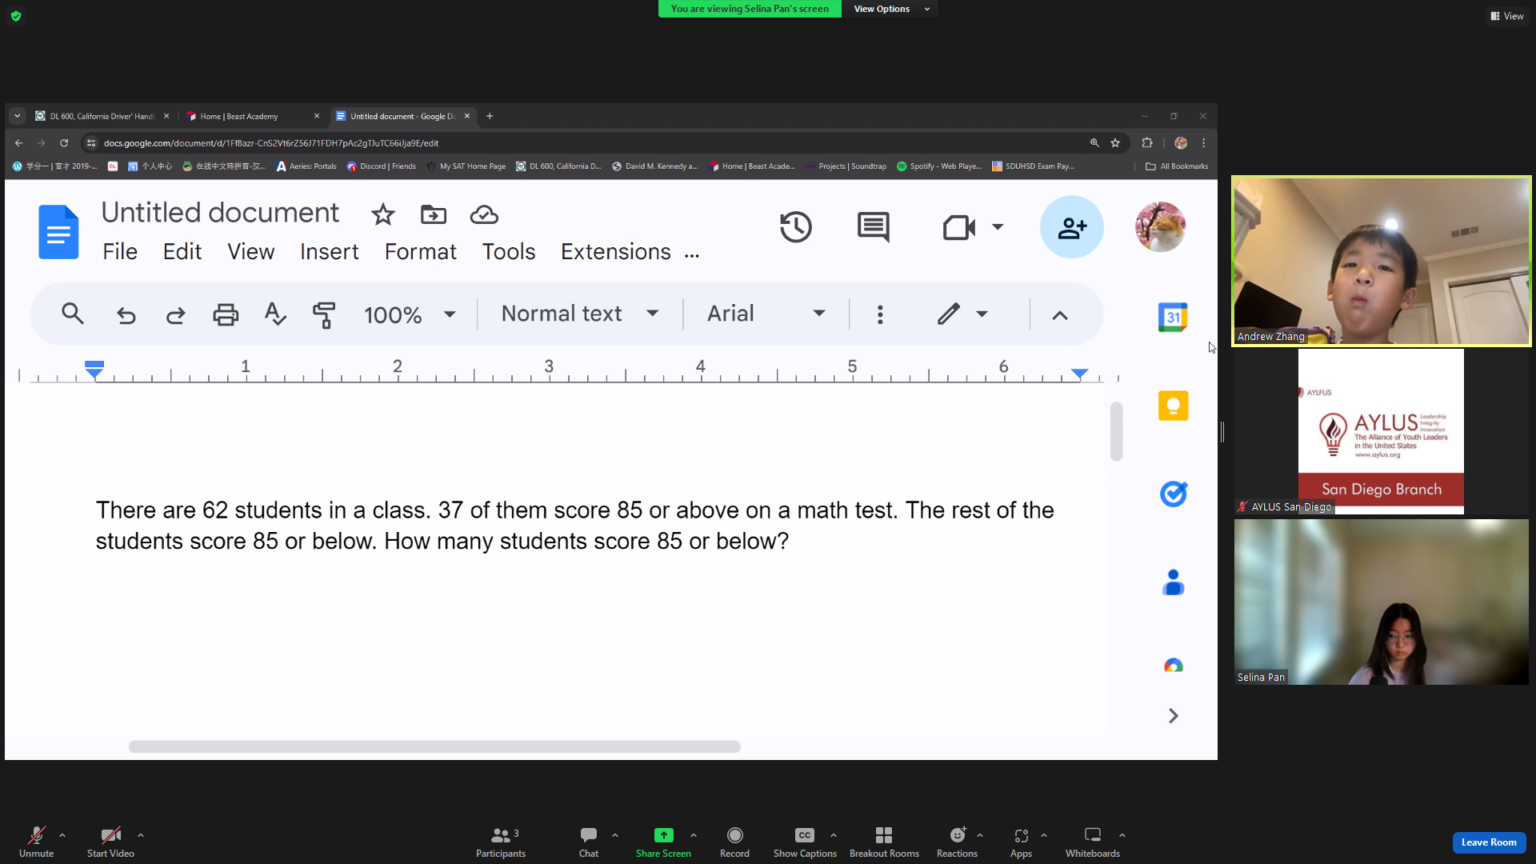Open Zoom View Options dropdown
The image size is (1536, 864).
pos(891,9)
